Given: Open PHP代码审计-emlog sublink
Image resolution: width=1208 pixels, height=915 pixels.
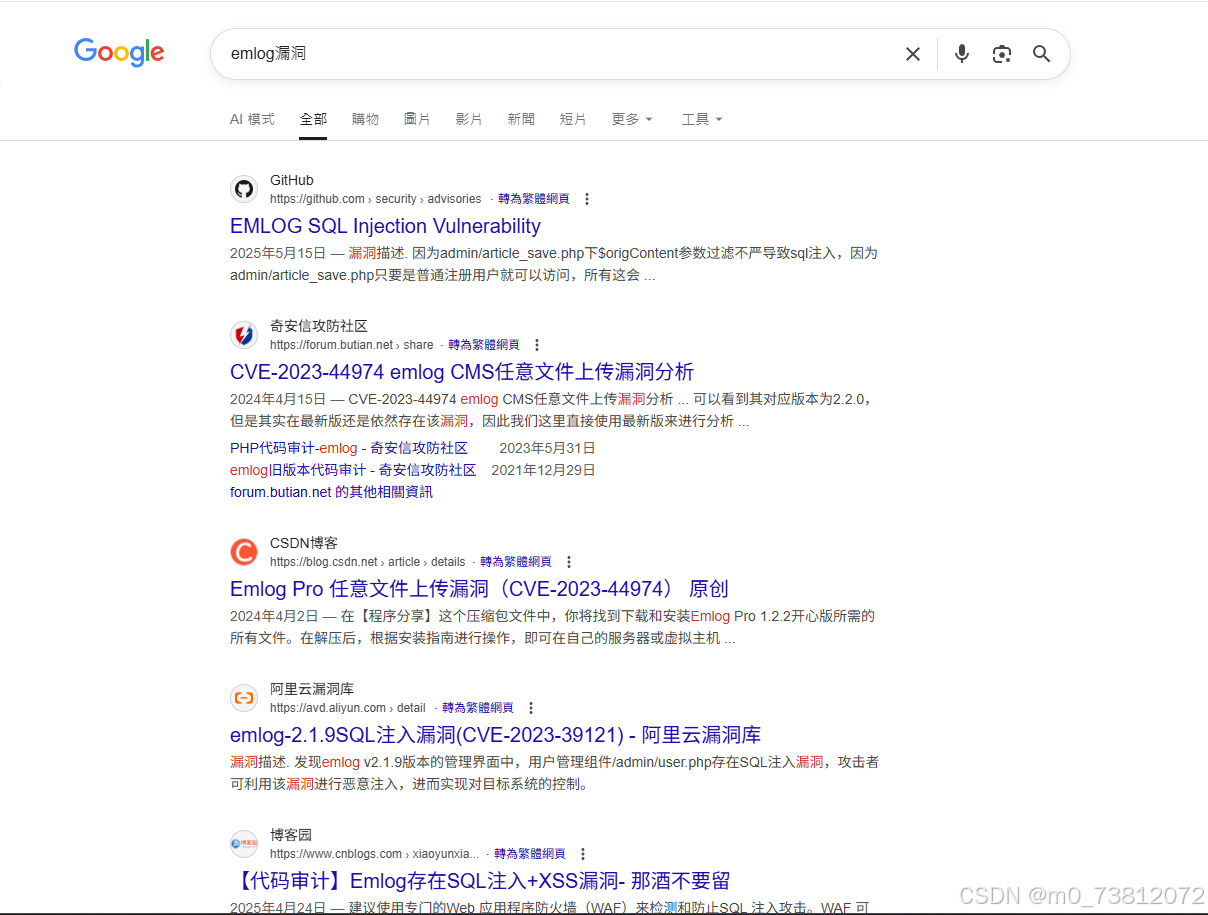Looking at the screenshot, I should [x=349, y=448].
